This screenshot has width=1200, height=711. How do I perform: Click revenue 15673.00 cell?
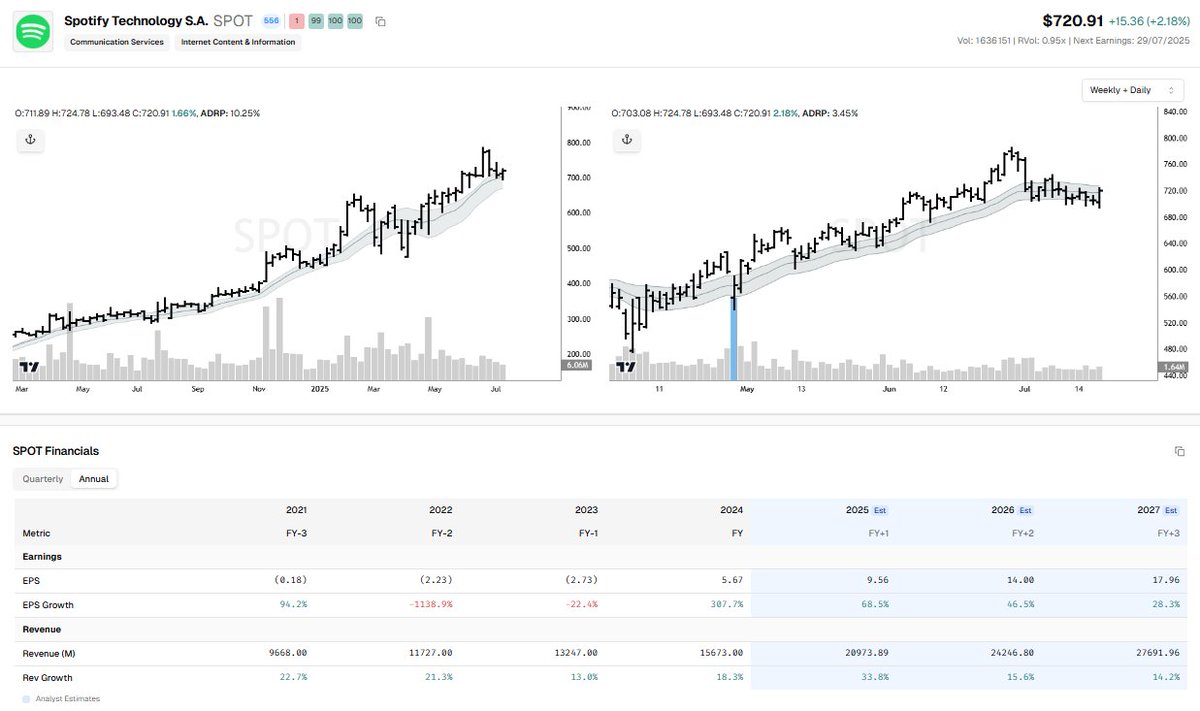tap(721, 653)
